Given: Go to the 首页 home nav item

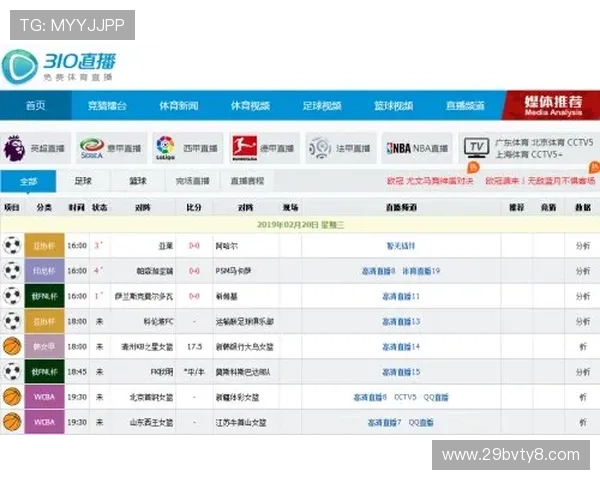Looking at the screenshot, I should (36, 105).
